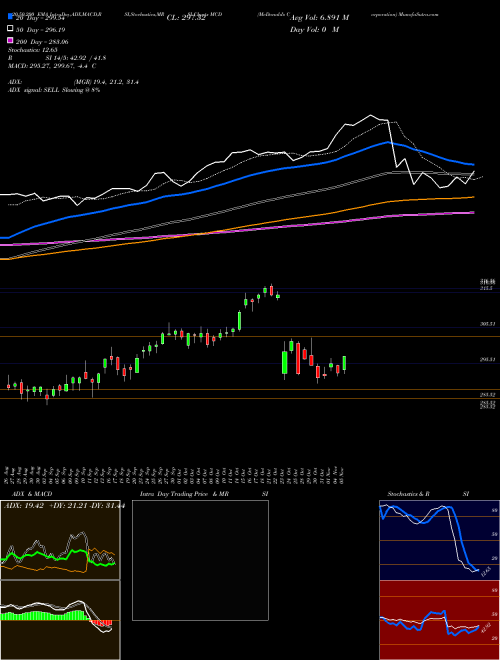Click the 'Avg Vol: 6.891 M' label
Viewport: 500px width, 660px height.
point(319,18)
